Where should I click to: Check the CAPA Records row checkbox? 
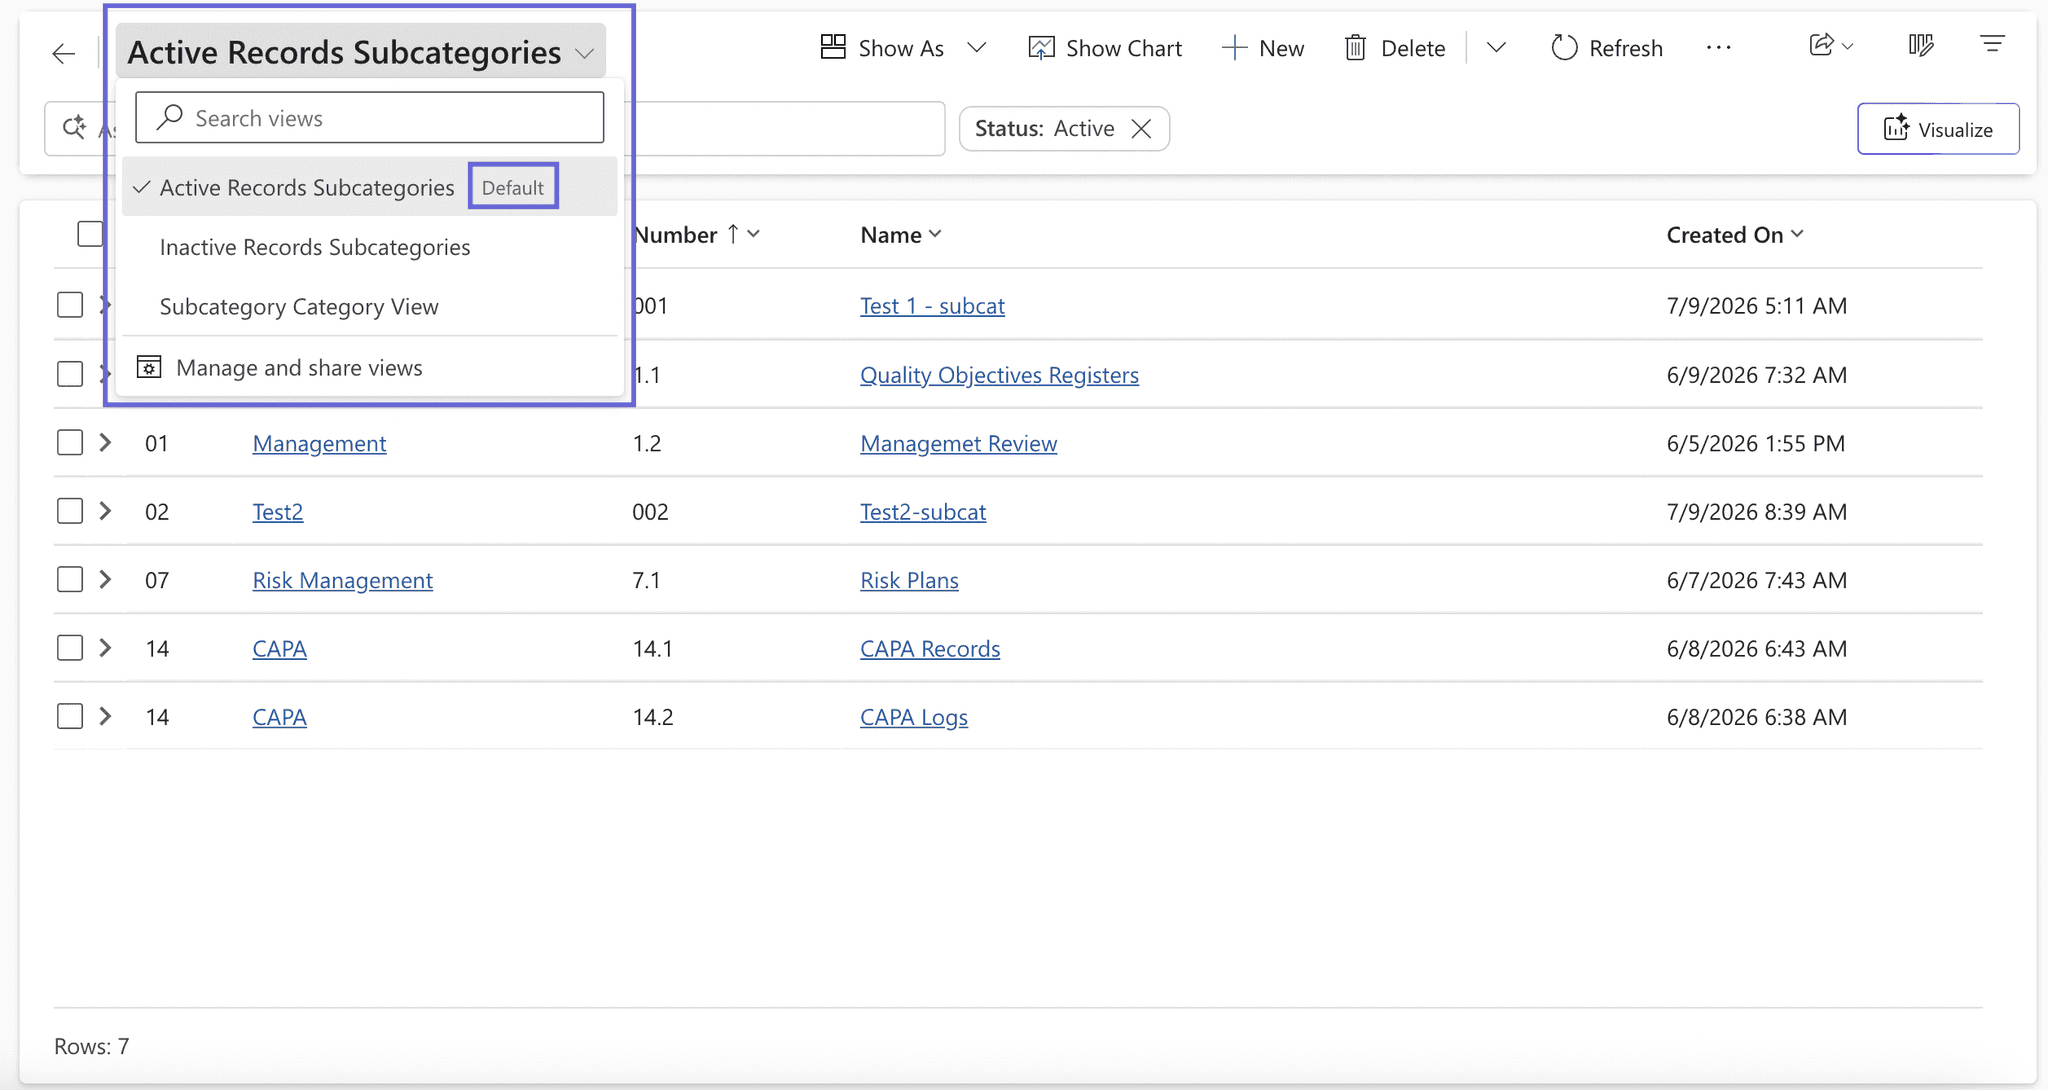[70, 648]
